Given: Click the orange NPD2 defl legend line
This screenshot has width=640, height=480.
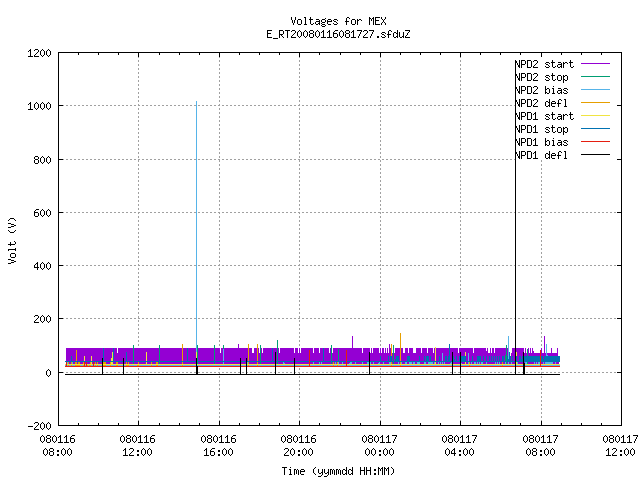Looking at the screenshot, I should coord(596,102).
